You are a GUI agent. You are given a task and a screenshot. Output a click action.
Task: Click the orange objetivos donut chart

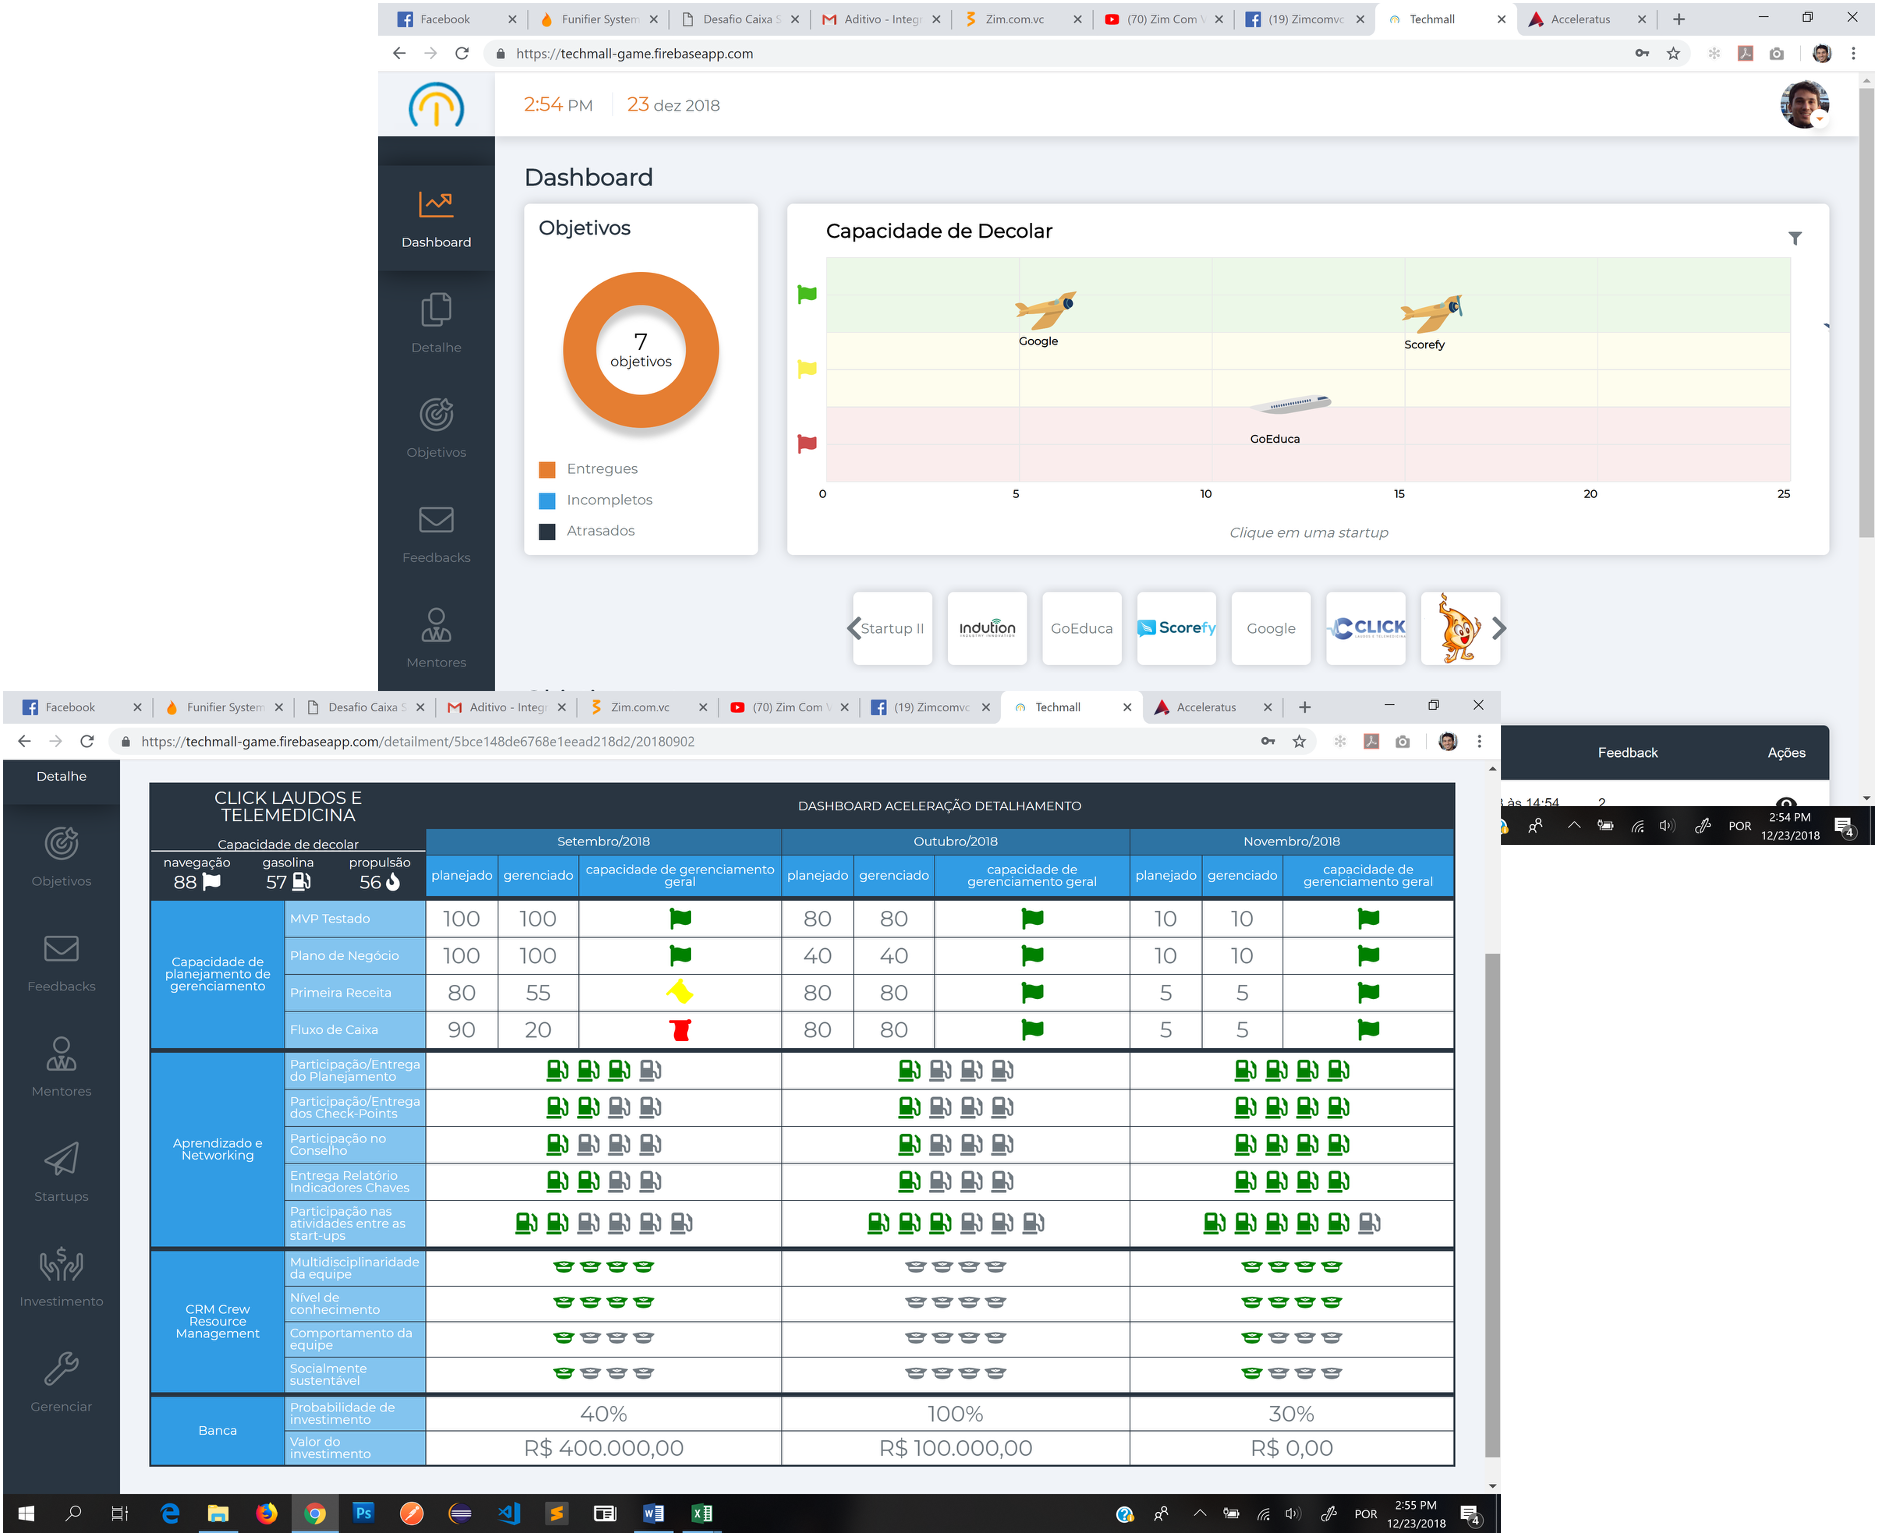coord(641,350)
